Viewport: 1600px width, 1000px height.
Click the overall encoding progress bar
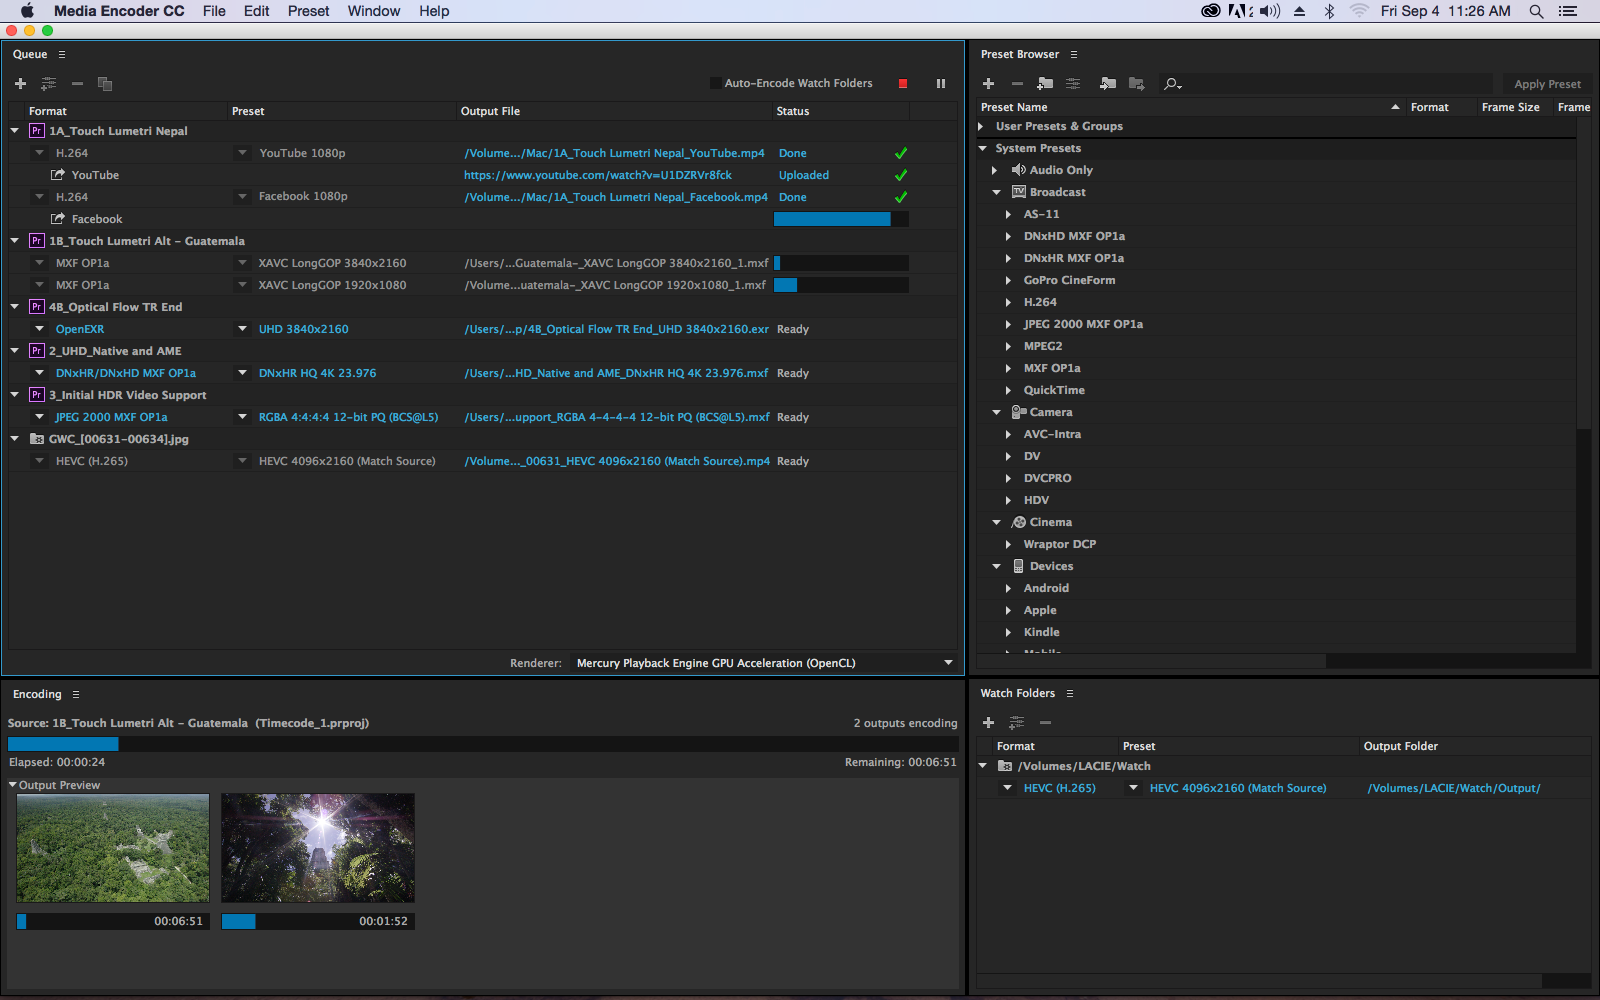pos(482,744)
